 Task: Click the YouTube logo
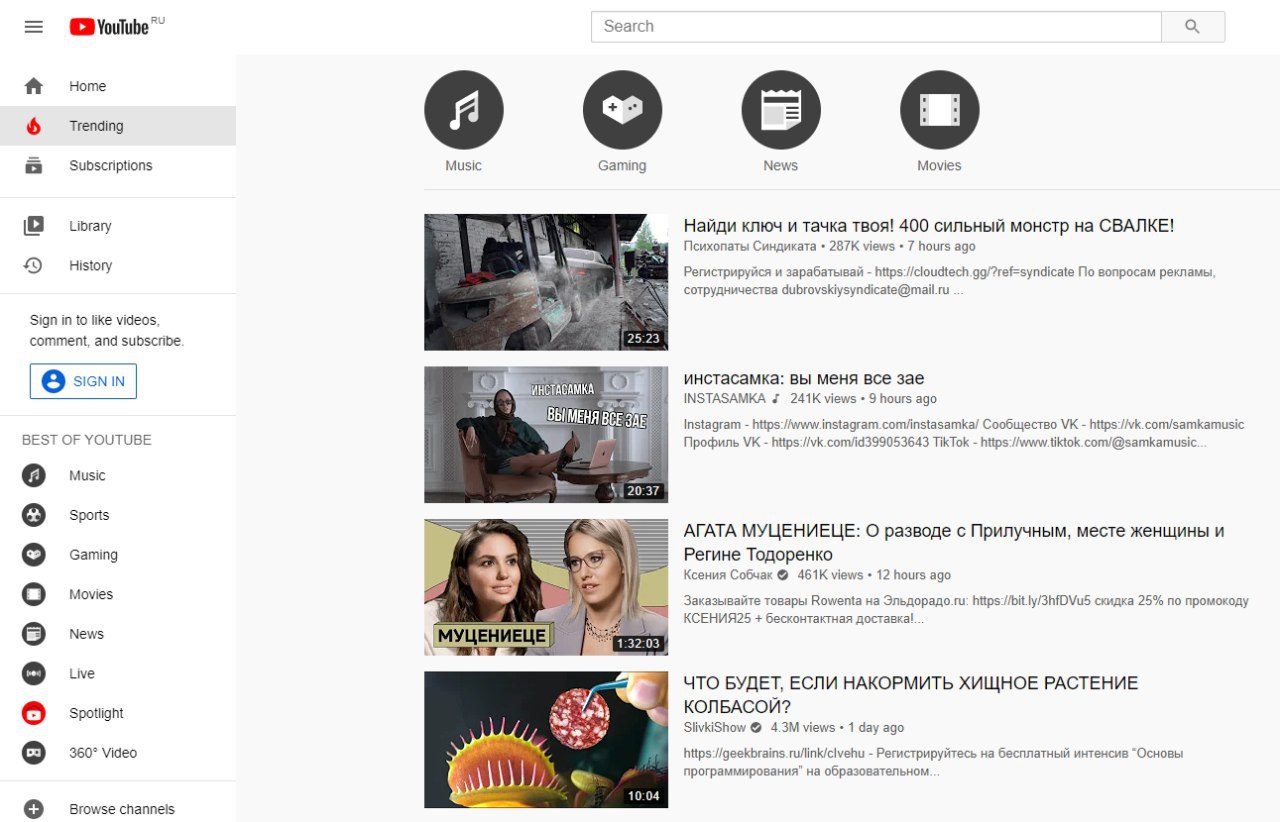tap(110, 27)
